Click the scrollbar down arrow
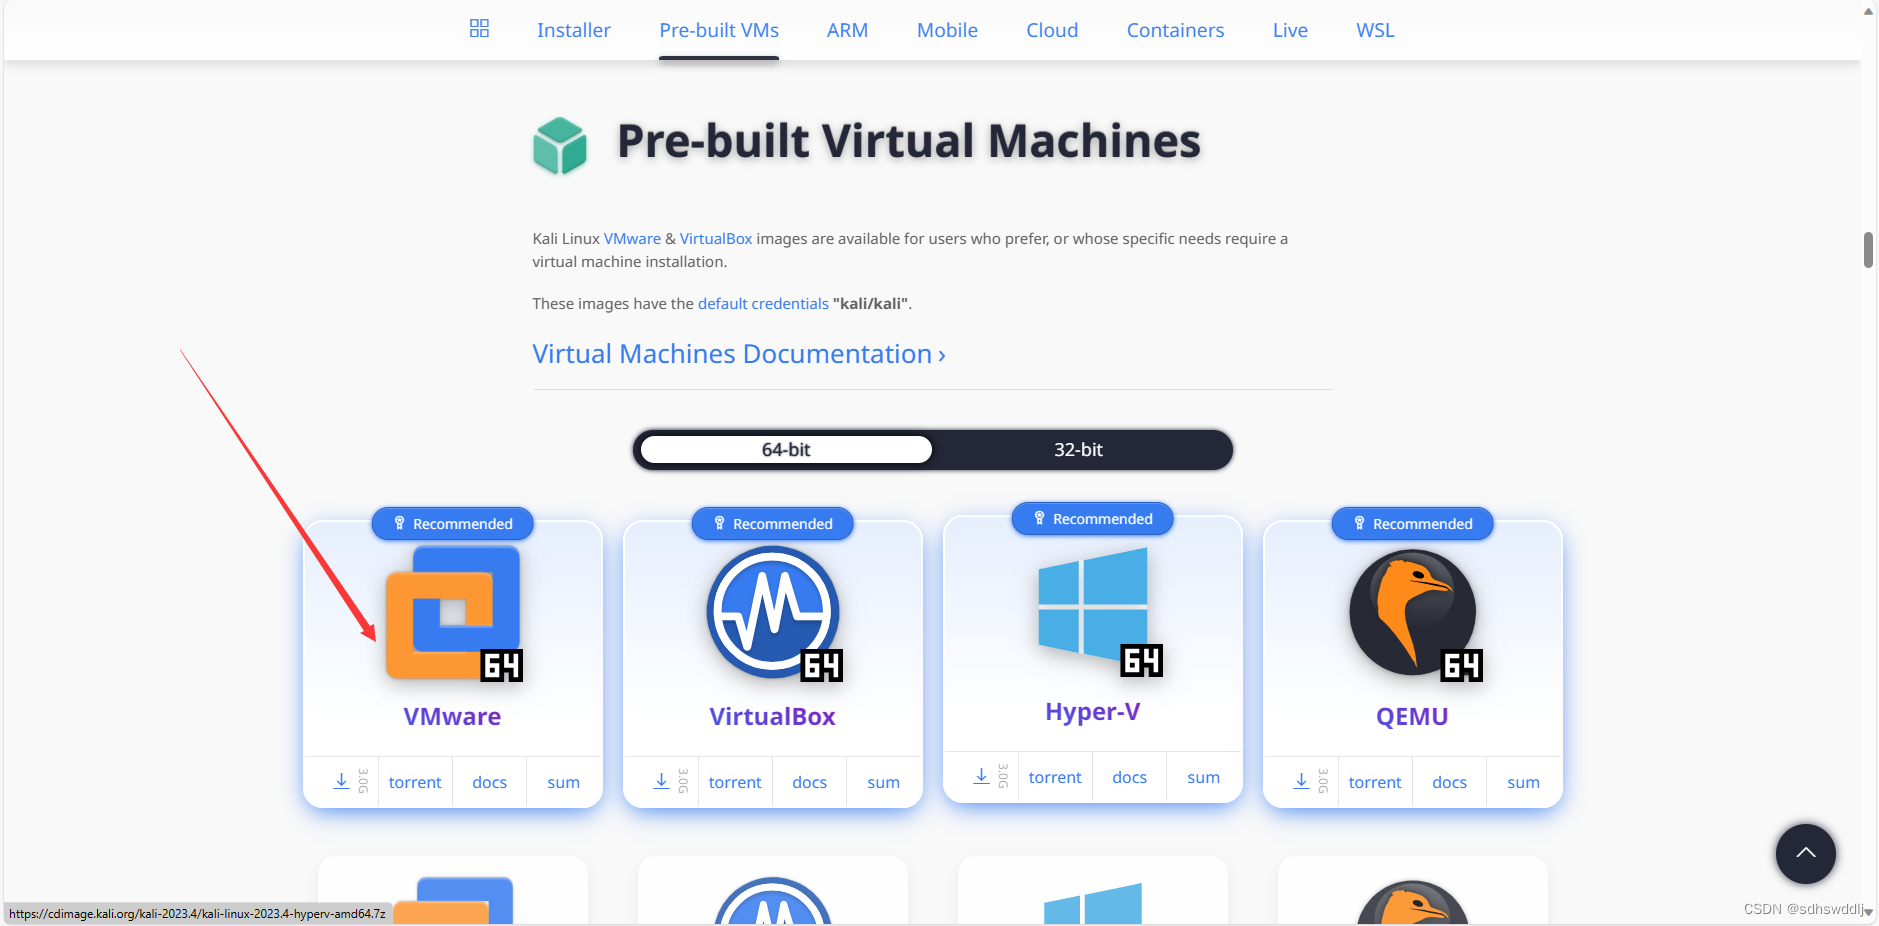This screenshot has height=926, width=1879. (x=1868, y=912)
